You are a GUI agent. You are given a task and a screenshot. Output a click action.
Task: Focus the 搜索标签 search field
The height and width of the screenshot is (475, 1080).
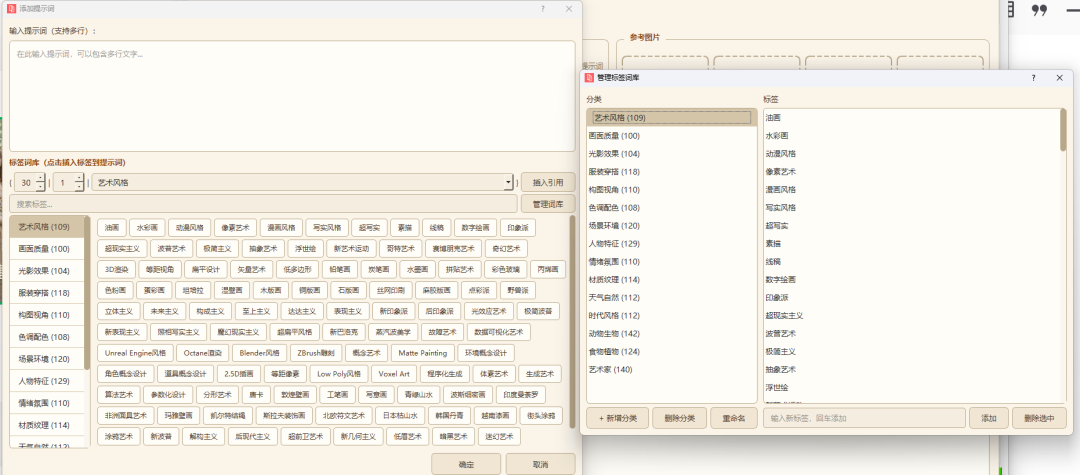pyautogui.click(x=263, y=204)
